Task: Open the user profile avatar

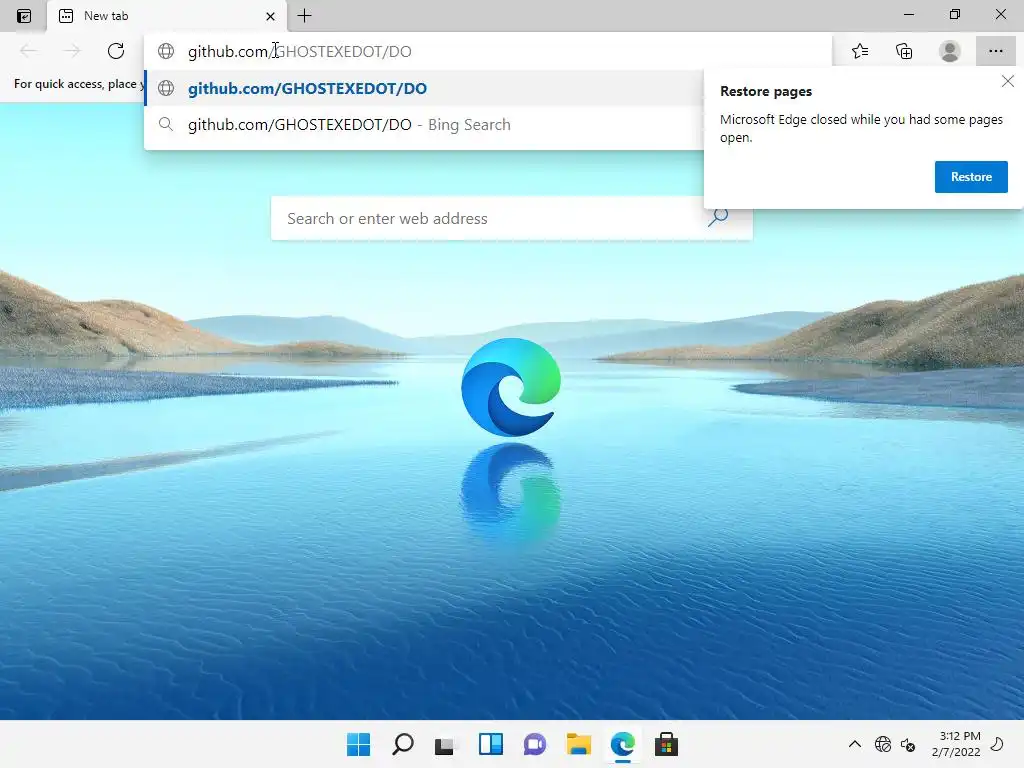Action: (x=950, y=51)
